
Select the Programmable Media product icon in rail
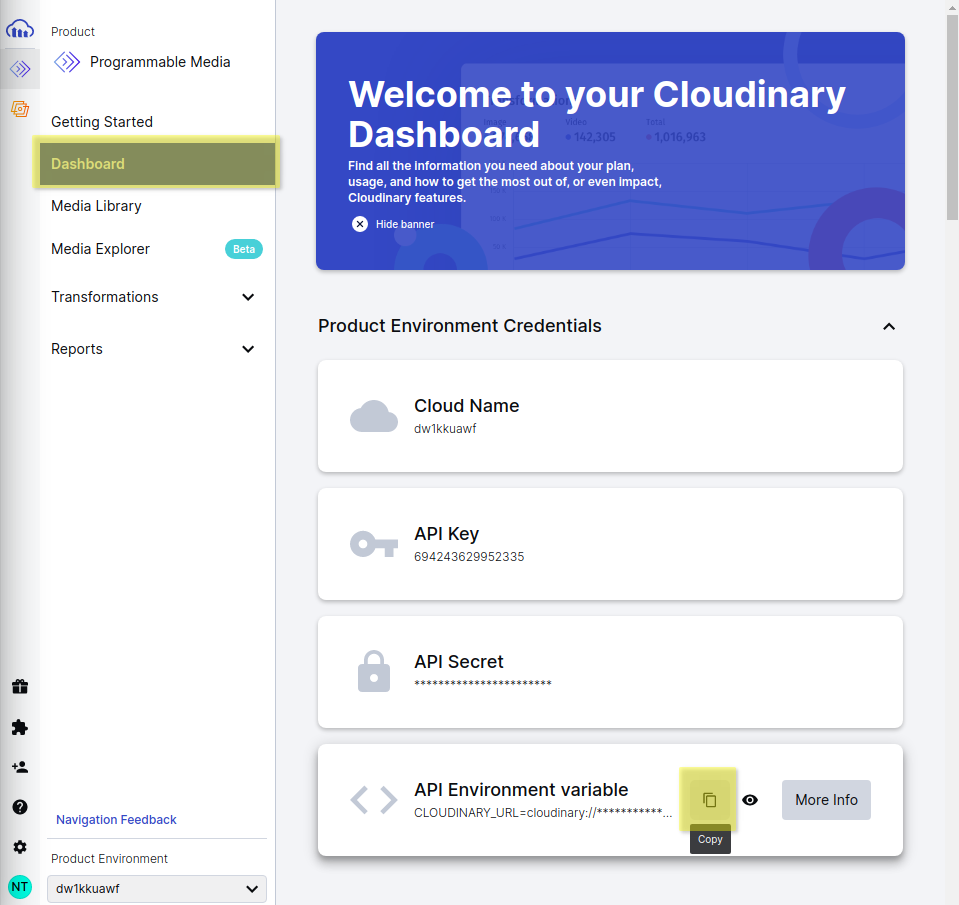tap(20, 68)
